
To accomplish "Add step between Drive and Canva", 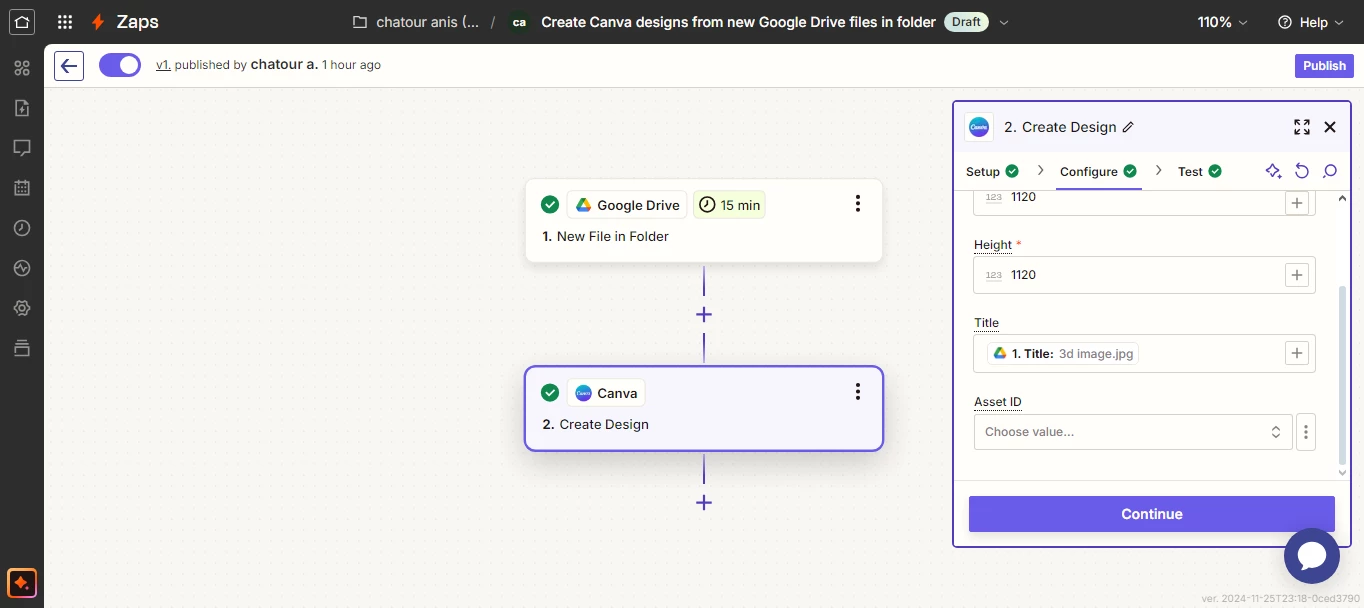I will point(704,314).
